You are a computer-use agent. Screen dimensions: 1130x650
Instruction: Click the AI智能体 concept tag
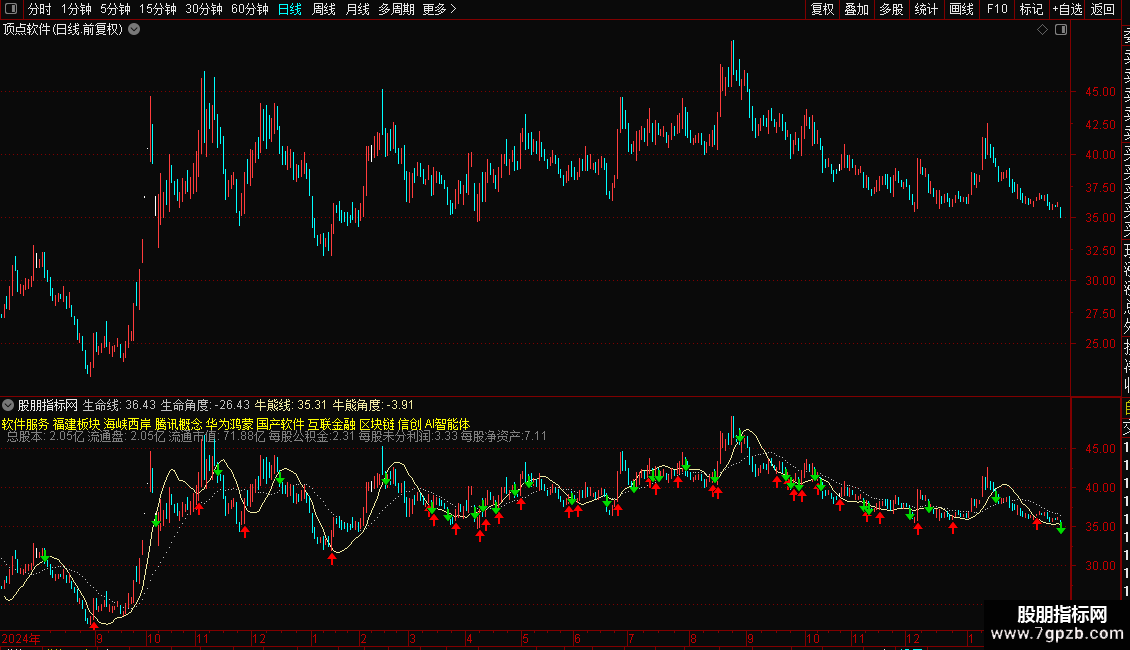click(448, 424)
